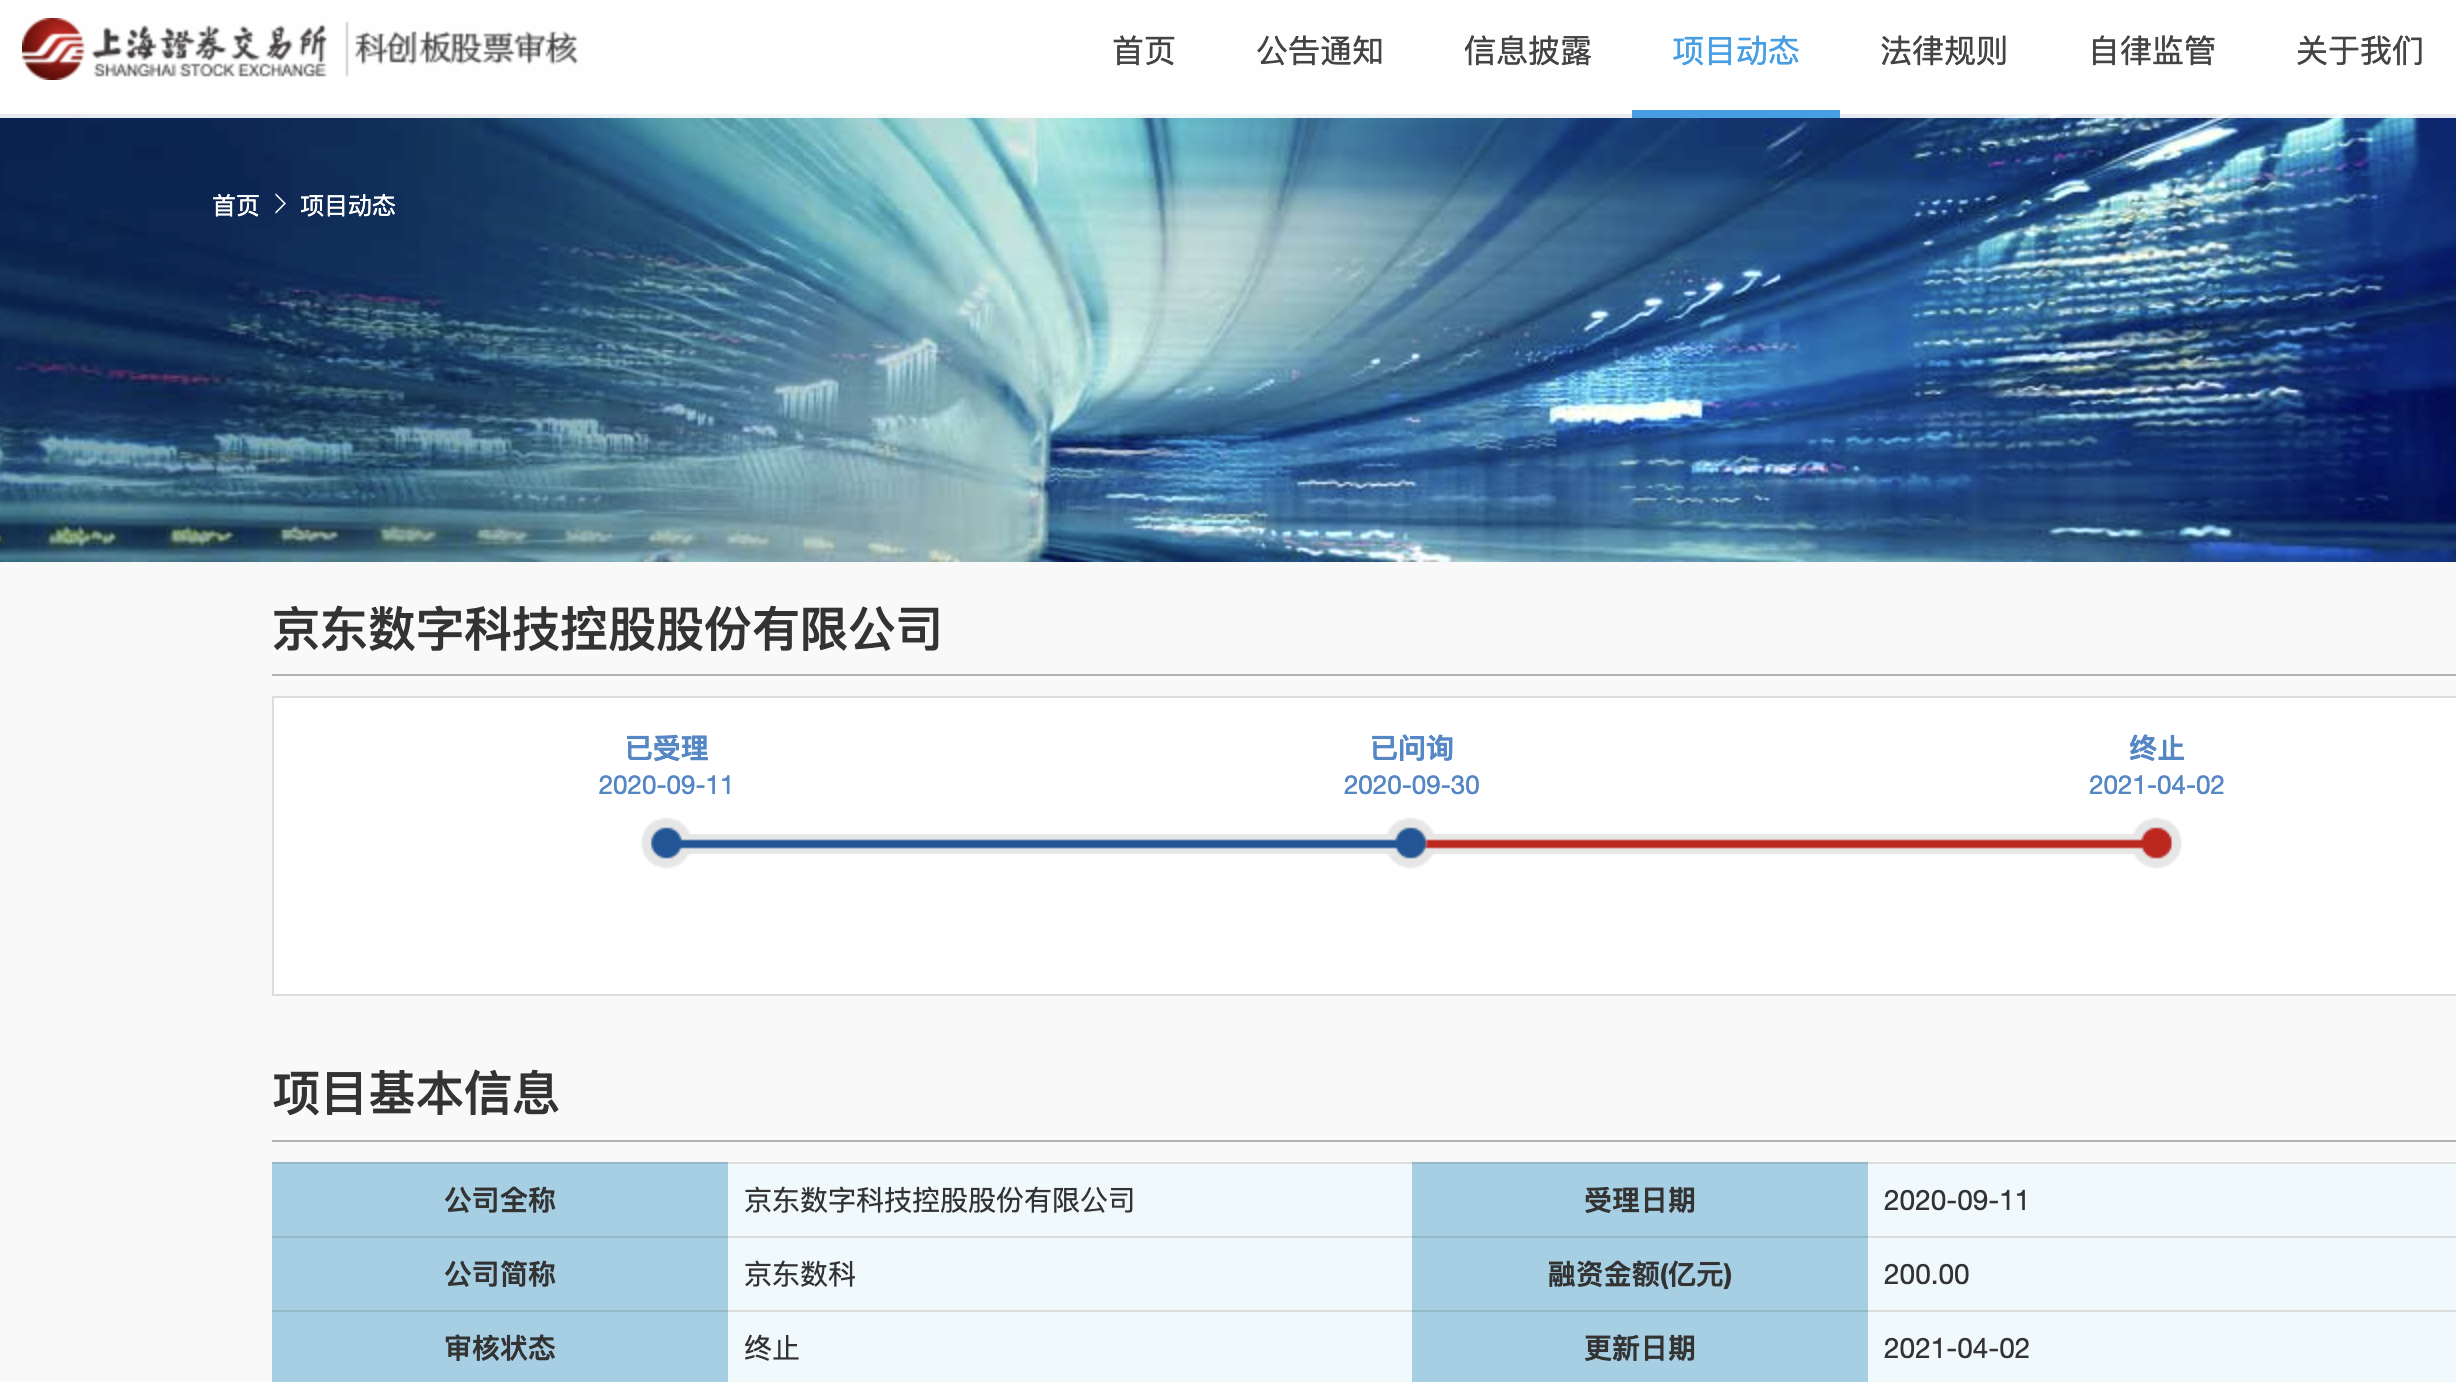
Task: Click the 已问询 timeline dot
Action: tap(1410, 843)
